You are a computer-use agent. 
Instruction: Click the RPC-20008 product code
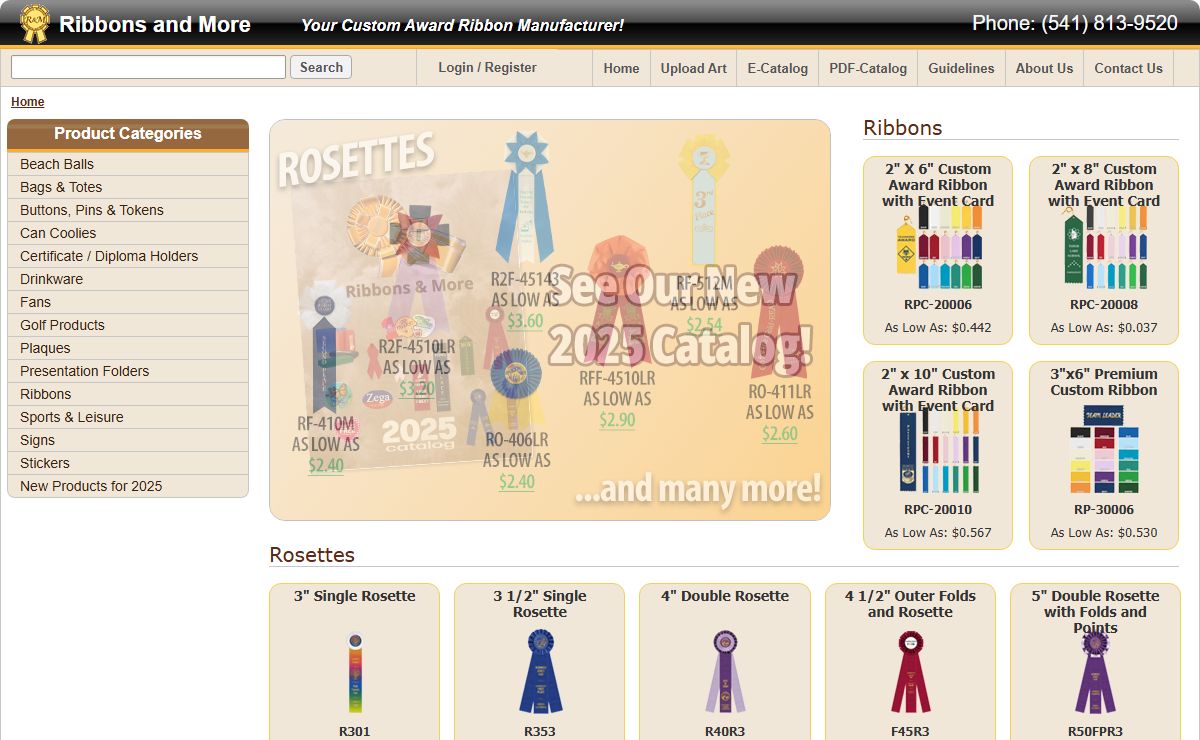pos(1104,305)
